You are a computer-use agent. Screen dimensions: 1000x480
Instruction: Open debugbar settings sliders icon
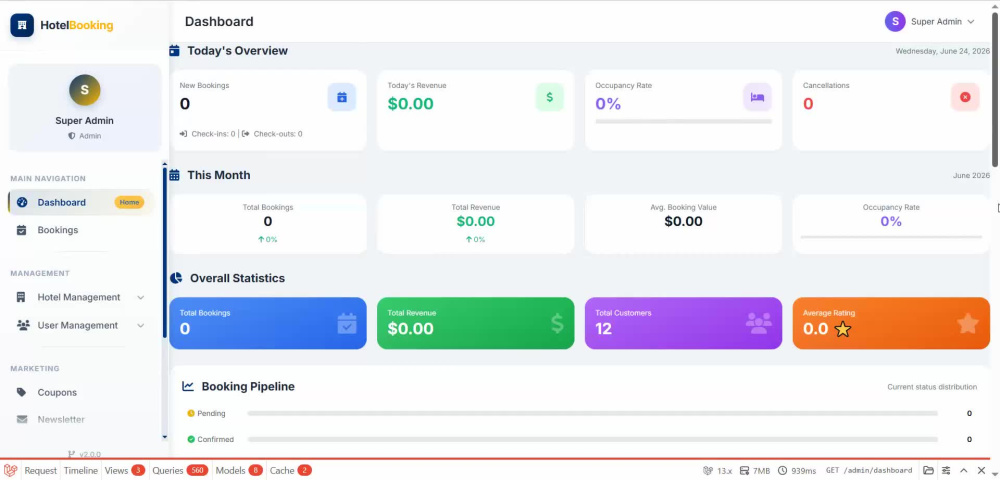(946, 470)
